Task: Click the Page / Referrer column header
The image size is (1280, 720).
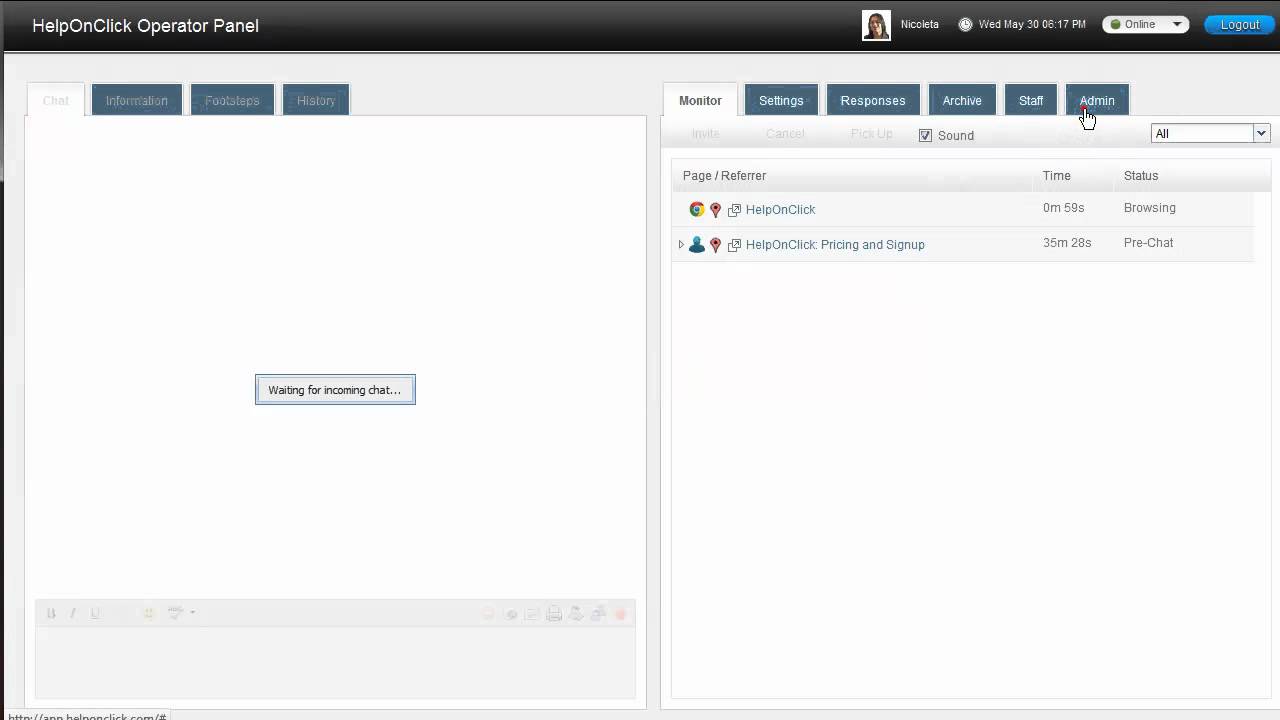Action: [x=724, y=176]
